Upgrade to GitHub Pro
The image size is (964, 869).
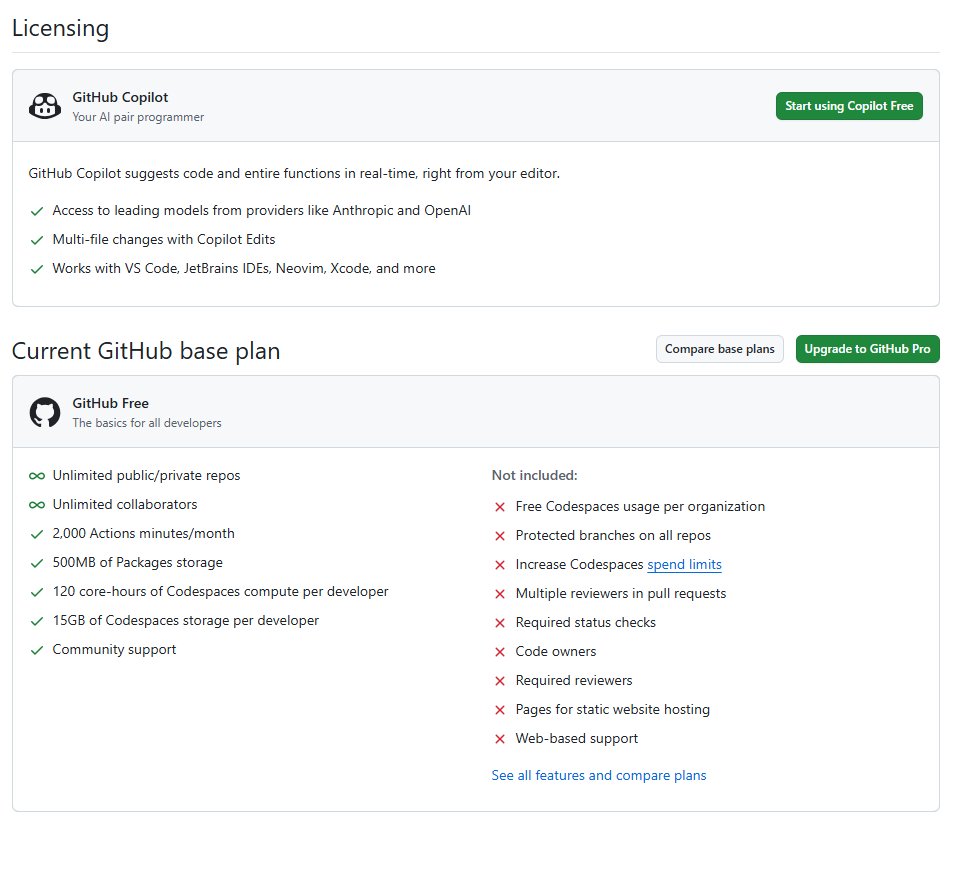(867, 349)
